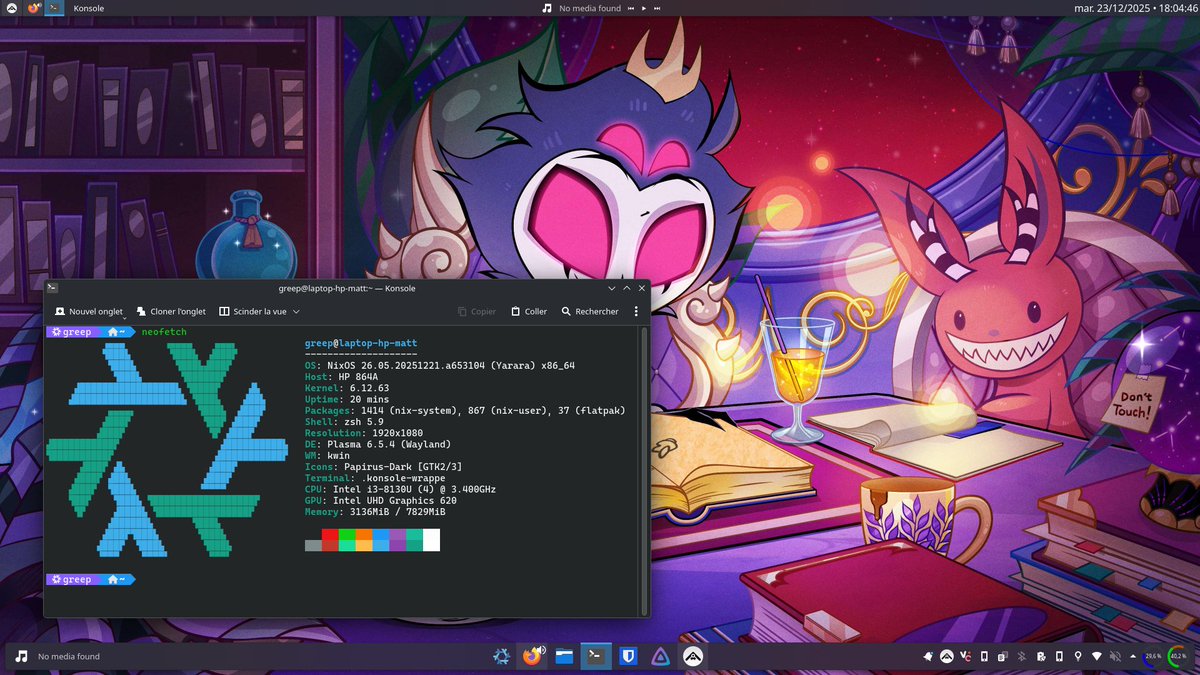Click the NixOS ASCII logo in the terminal

167,449
